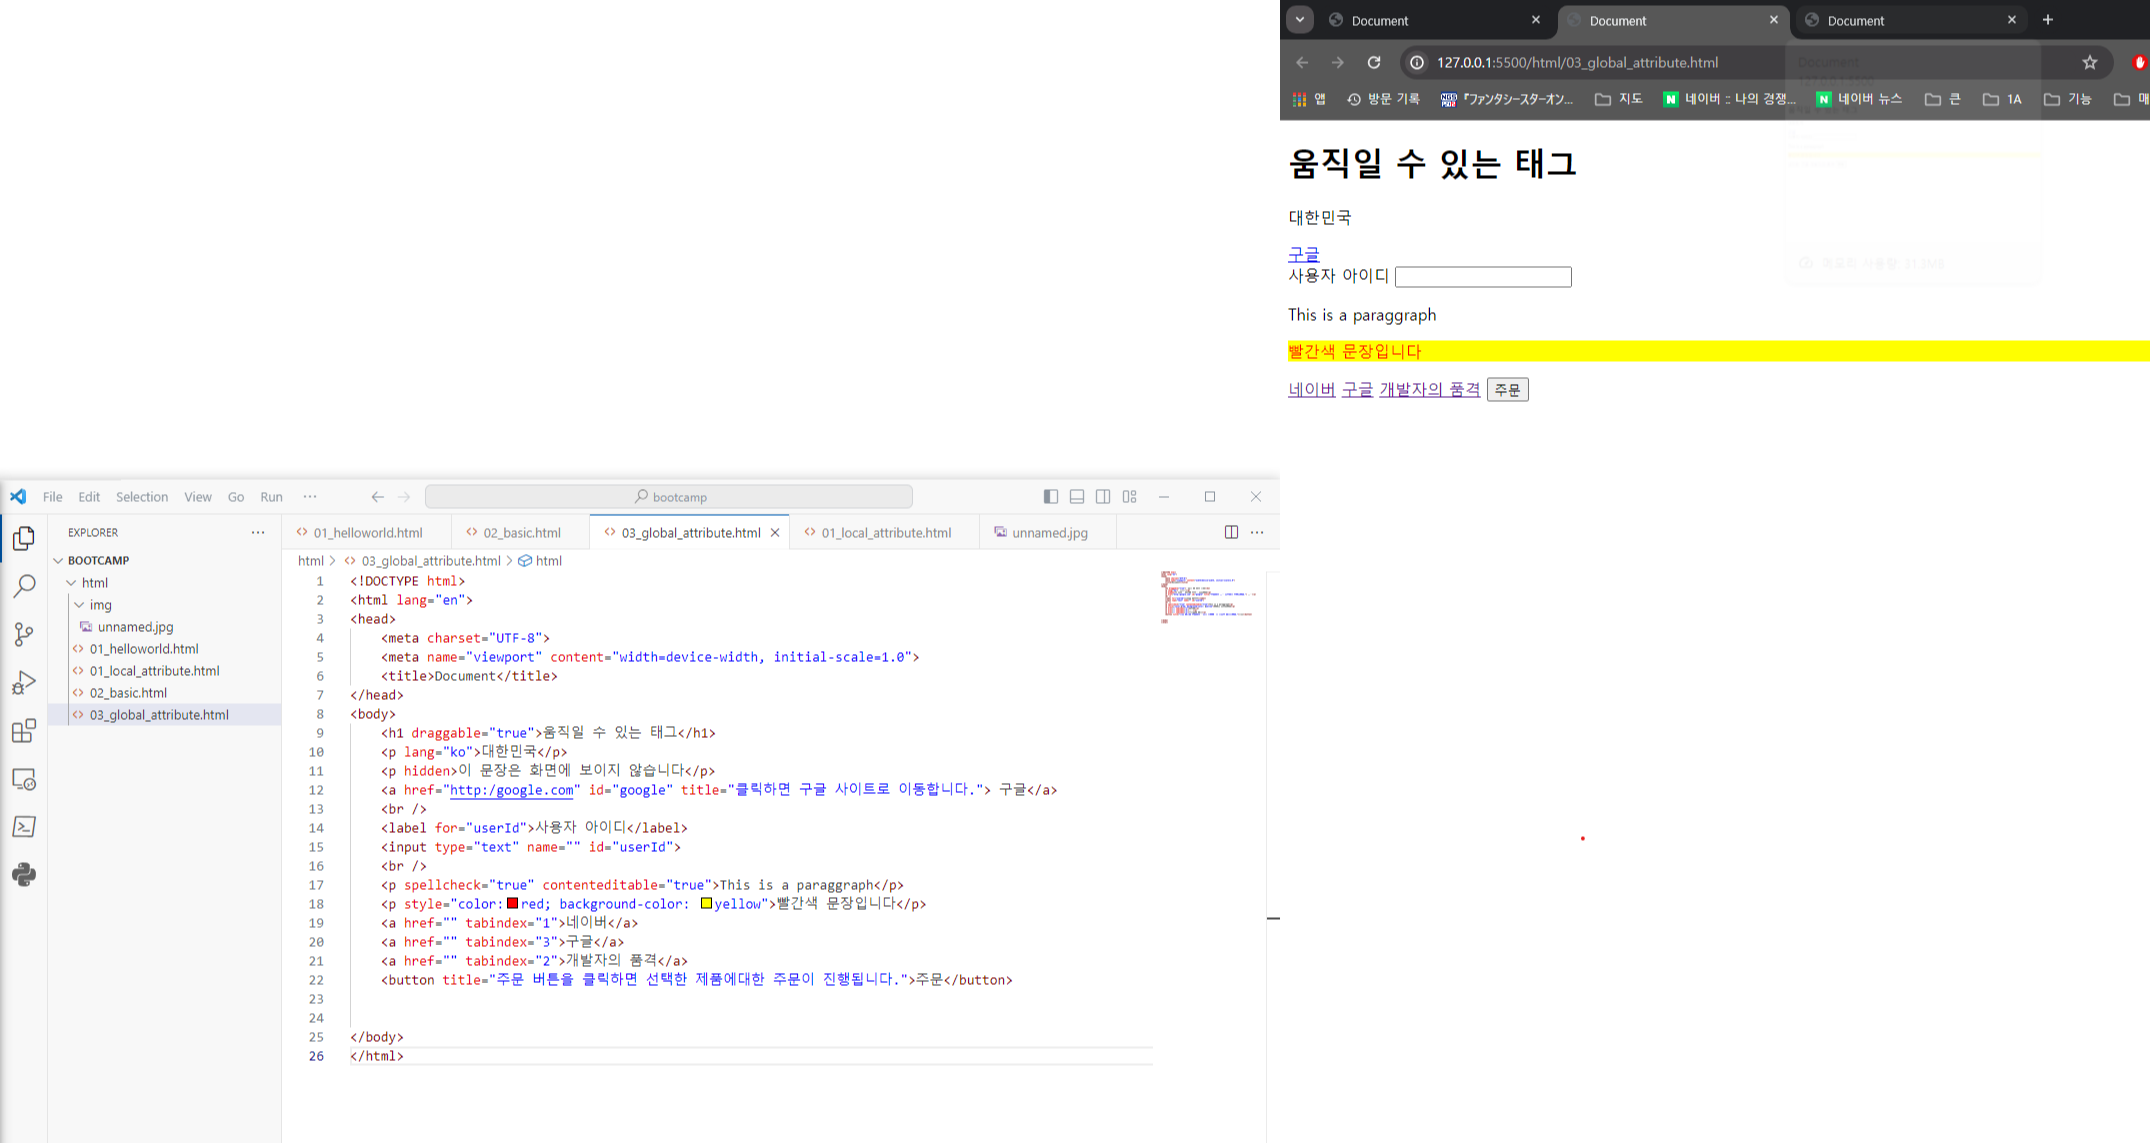Image resolution: width=2150 pixels, height=1143 pixels.
Task: Open the Run and Debug view
Action: click(24, 683)
